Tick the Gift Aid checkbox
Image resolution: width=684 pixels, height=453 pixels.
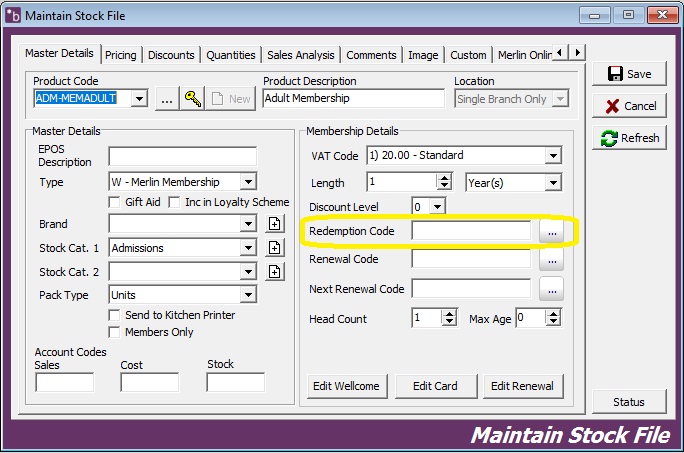(x=114, y=202)
